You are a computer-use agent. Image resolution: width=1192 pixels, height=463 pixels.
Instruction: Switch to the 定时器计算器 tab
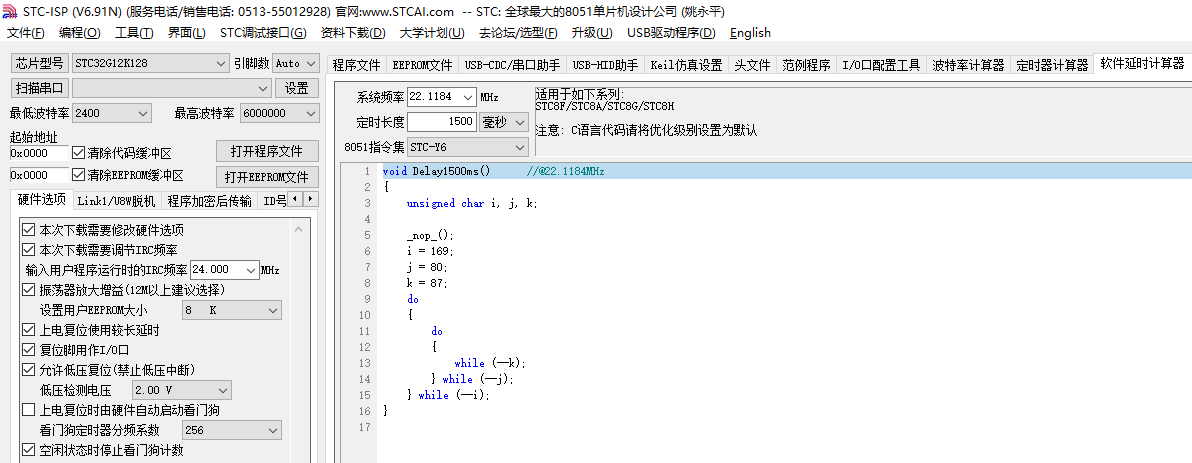pos(1052,65)
